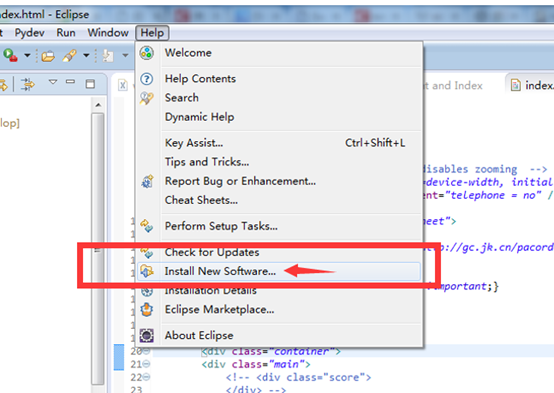The image size is (554, 393).
Task: Choose Report Bug or Enhancement...
Action: (x=279, y=181)
